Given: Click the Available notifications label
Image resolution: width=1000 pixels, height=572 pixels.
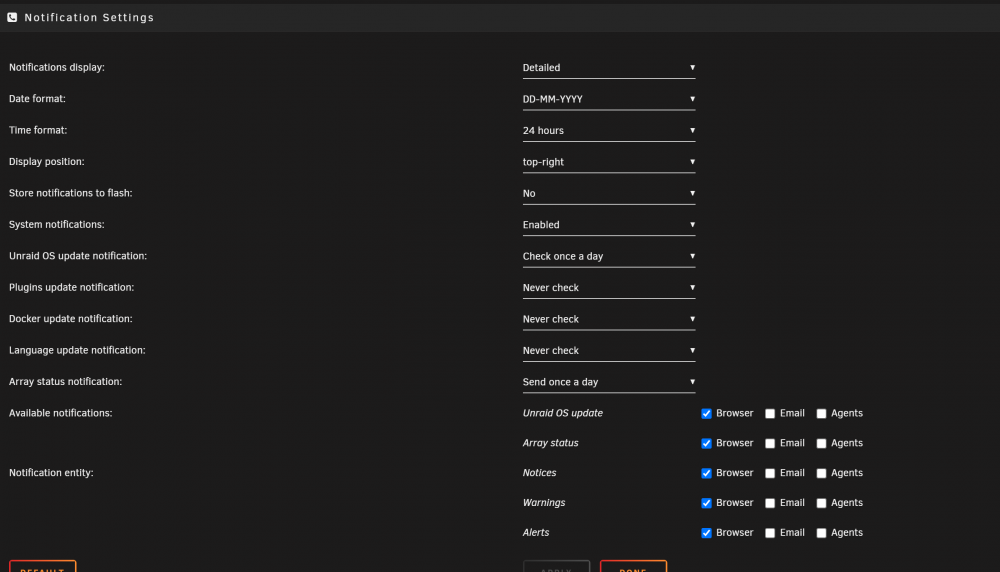Looking at the screenshot, I should click(x=61, y=413).
